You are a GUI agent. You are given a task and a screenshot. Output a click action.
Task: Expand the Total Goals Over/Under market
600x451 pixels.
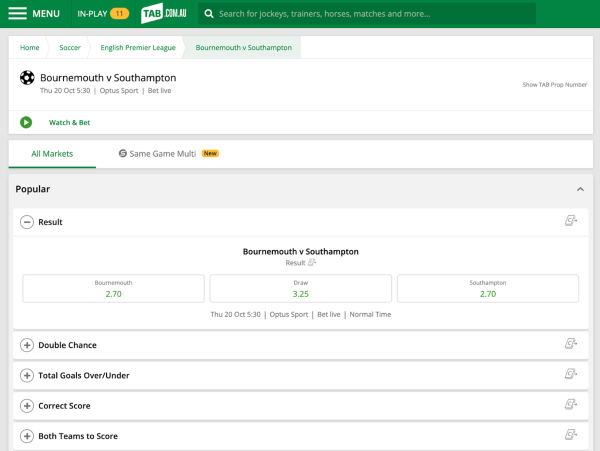click(27, 375)
